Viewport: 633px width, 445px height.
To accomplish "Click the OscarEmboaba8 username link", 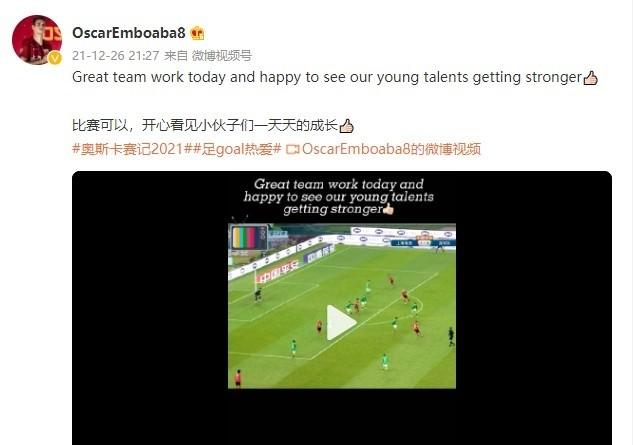I will point(128,33).
